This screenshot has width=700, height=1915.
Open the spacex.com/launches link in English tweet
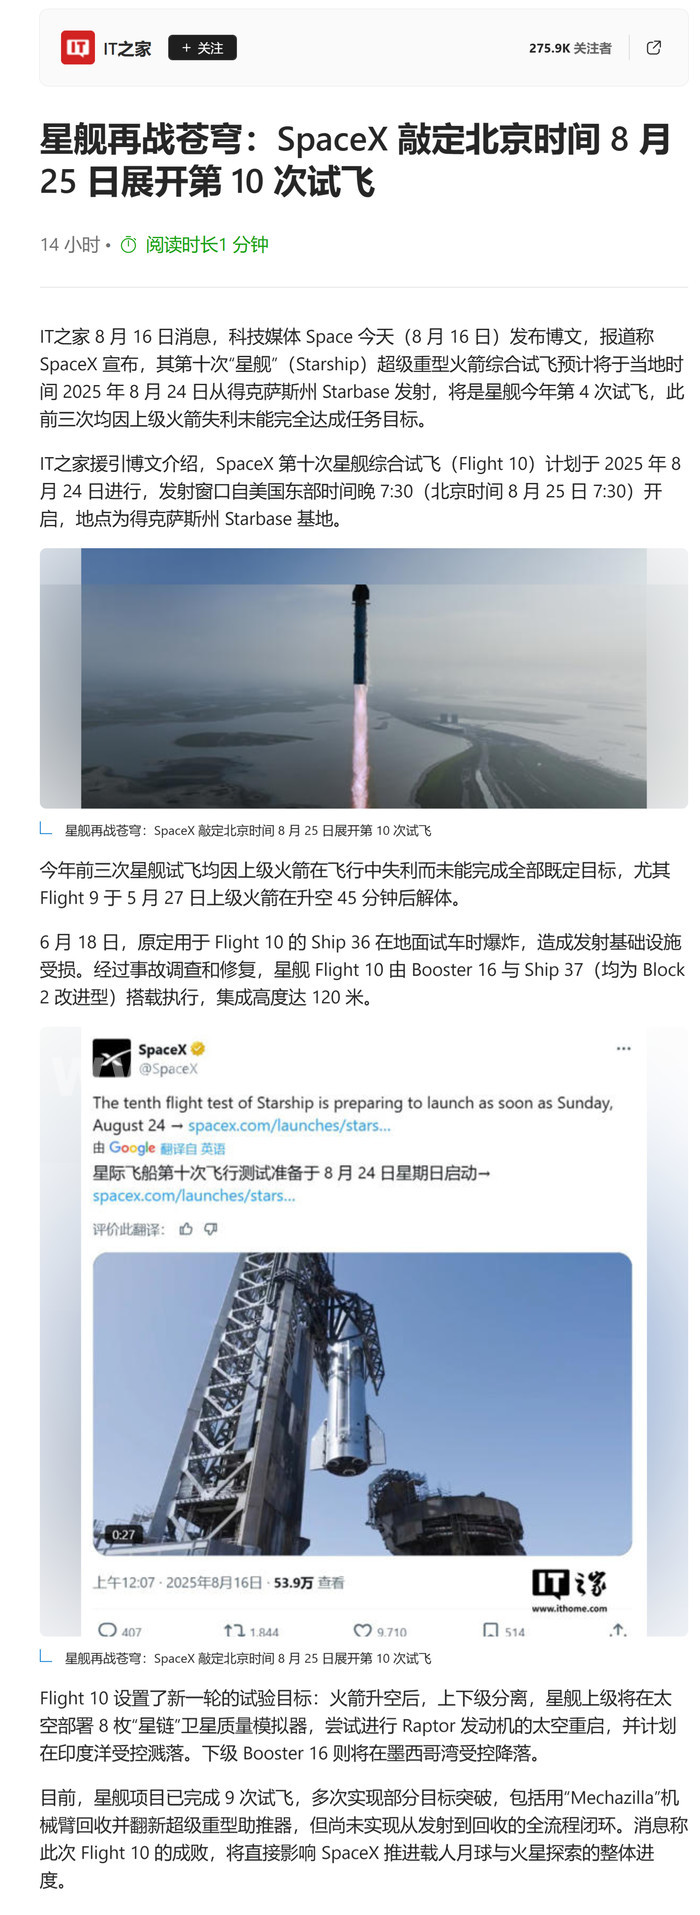click(x=289, y=1125)
